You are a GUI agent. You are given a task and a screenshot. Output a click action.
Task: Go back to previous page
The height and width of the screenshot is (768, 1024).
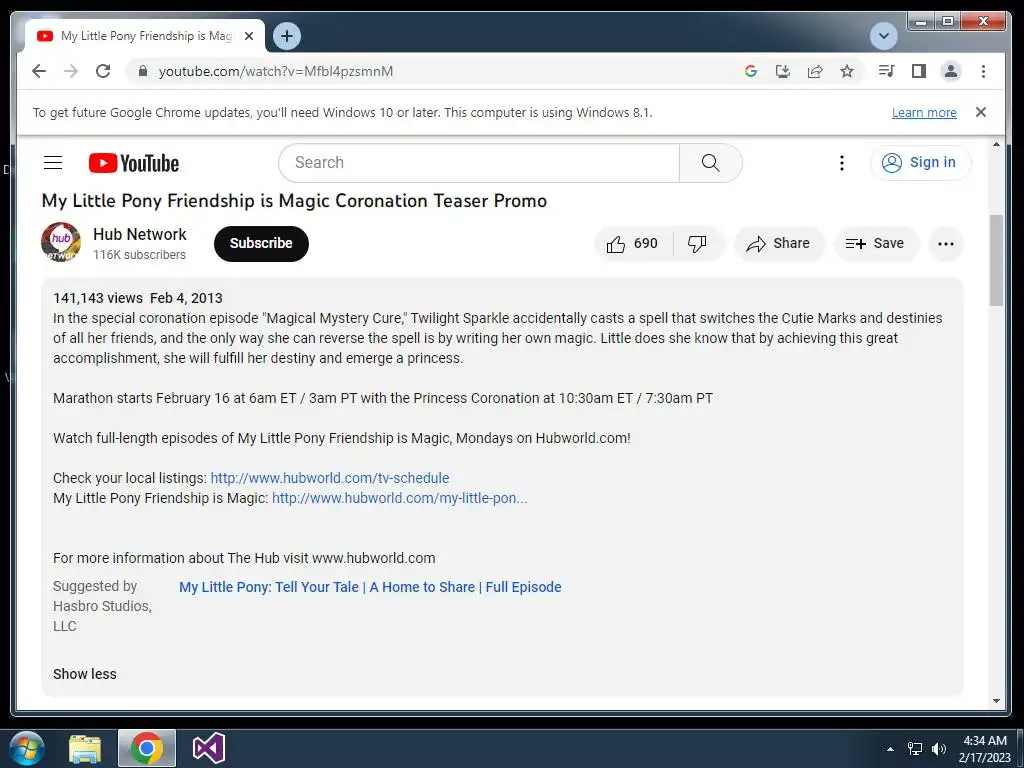(39, 71)
